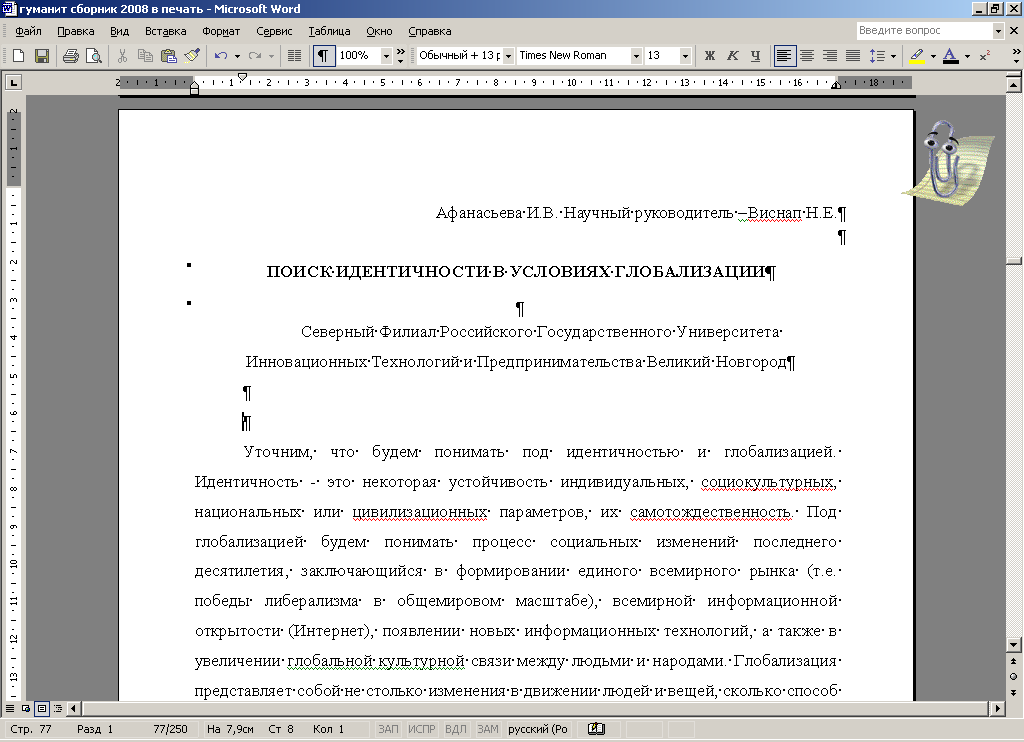Open font color options arrow
Screen dimensions: 1024x742
[967, 56]
